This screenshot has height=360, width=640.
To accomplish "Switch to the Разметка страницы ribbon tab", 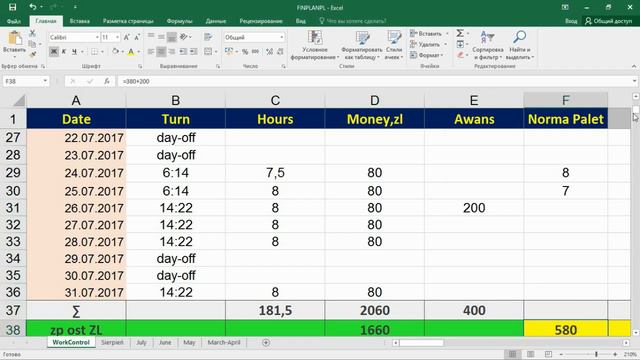I will [x=128, y=21].
